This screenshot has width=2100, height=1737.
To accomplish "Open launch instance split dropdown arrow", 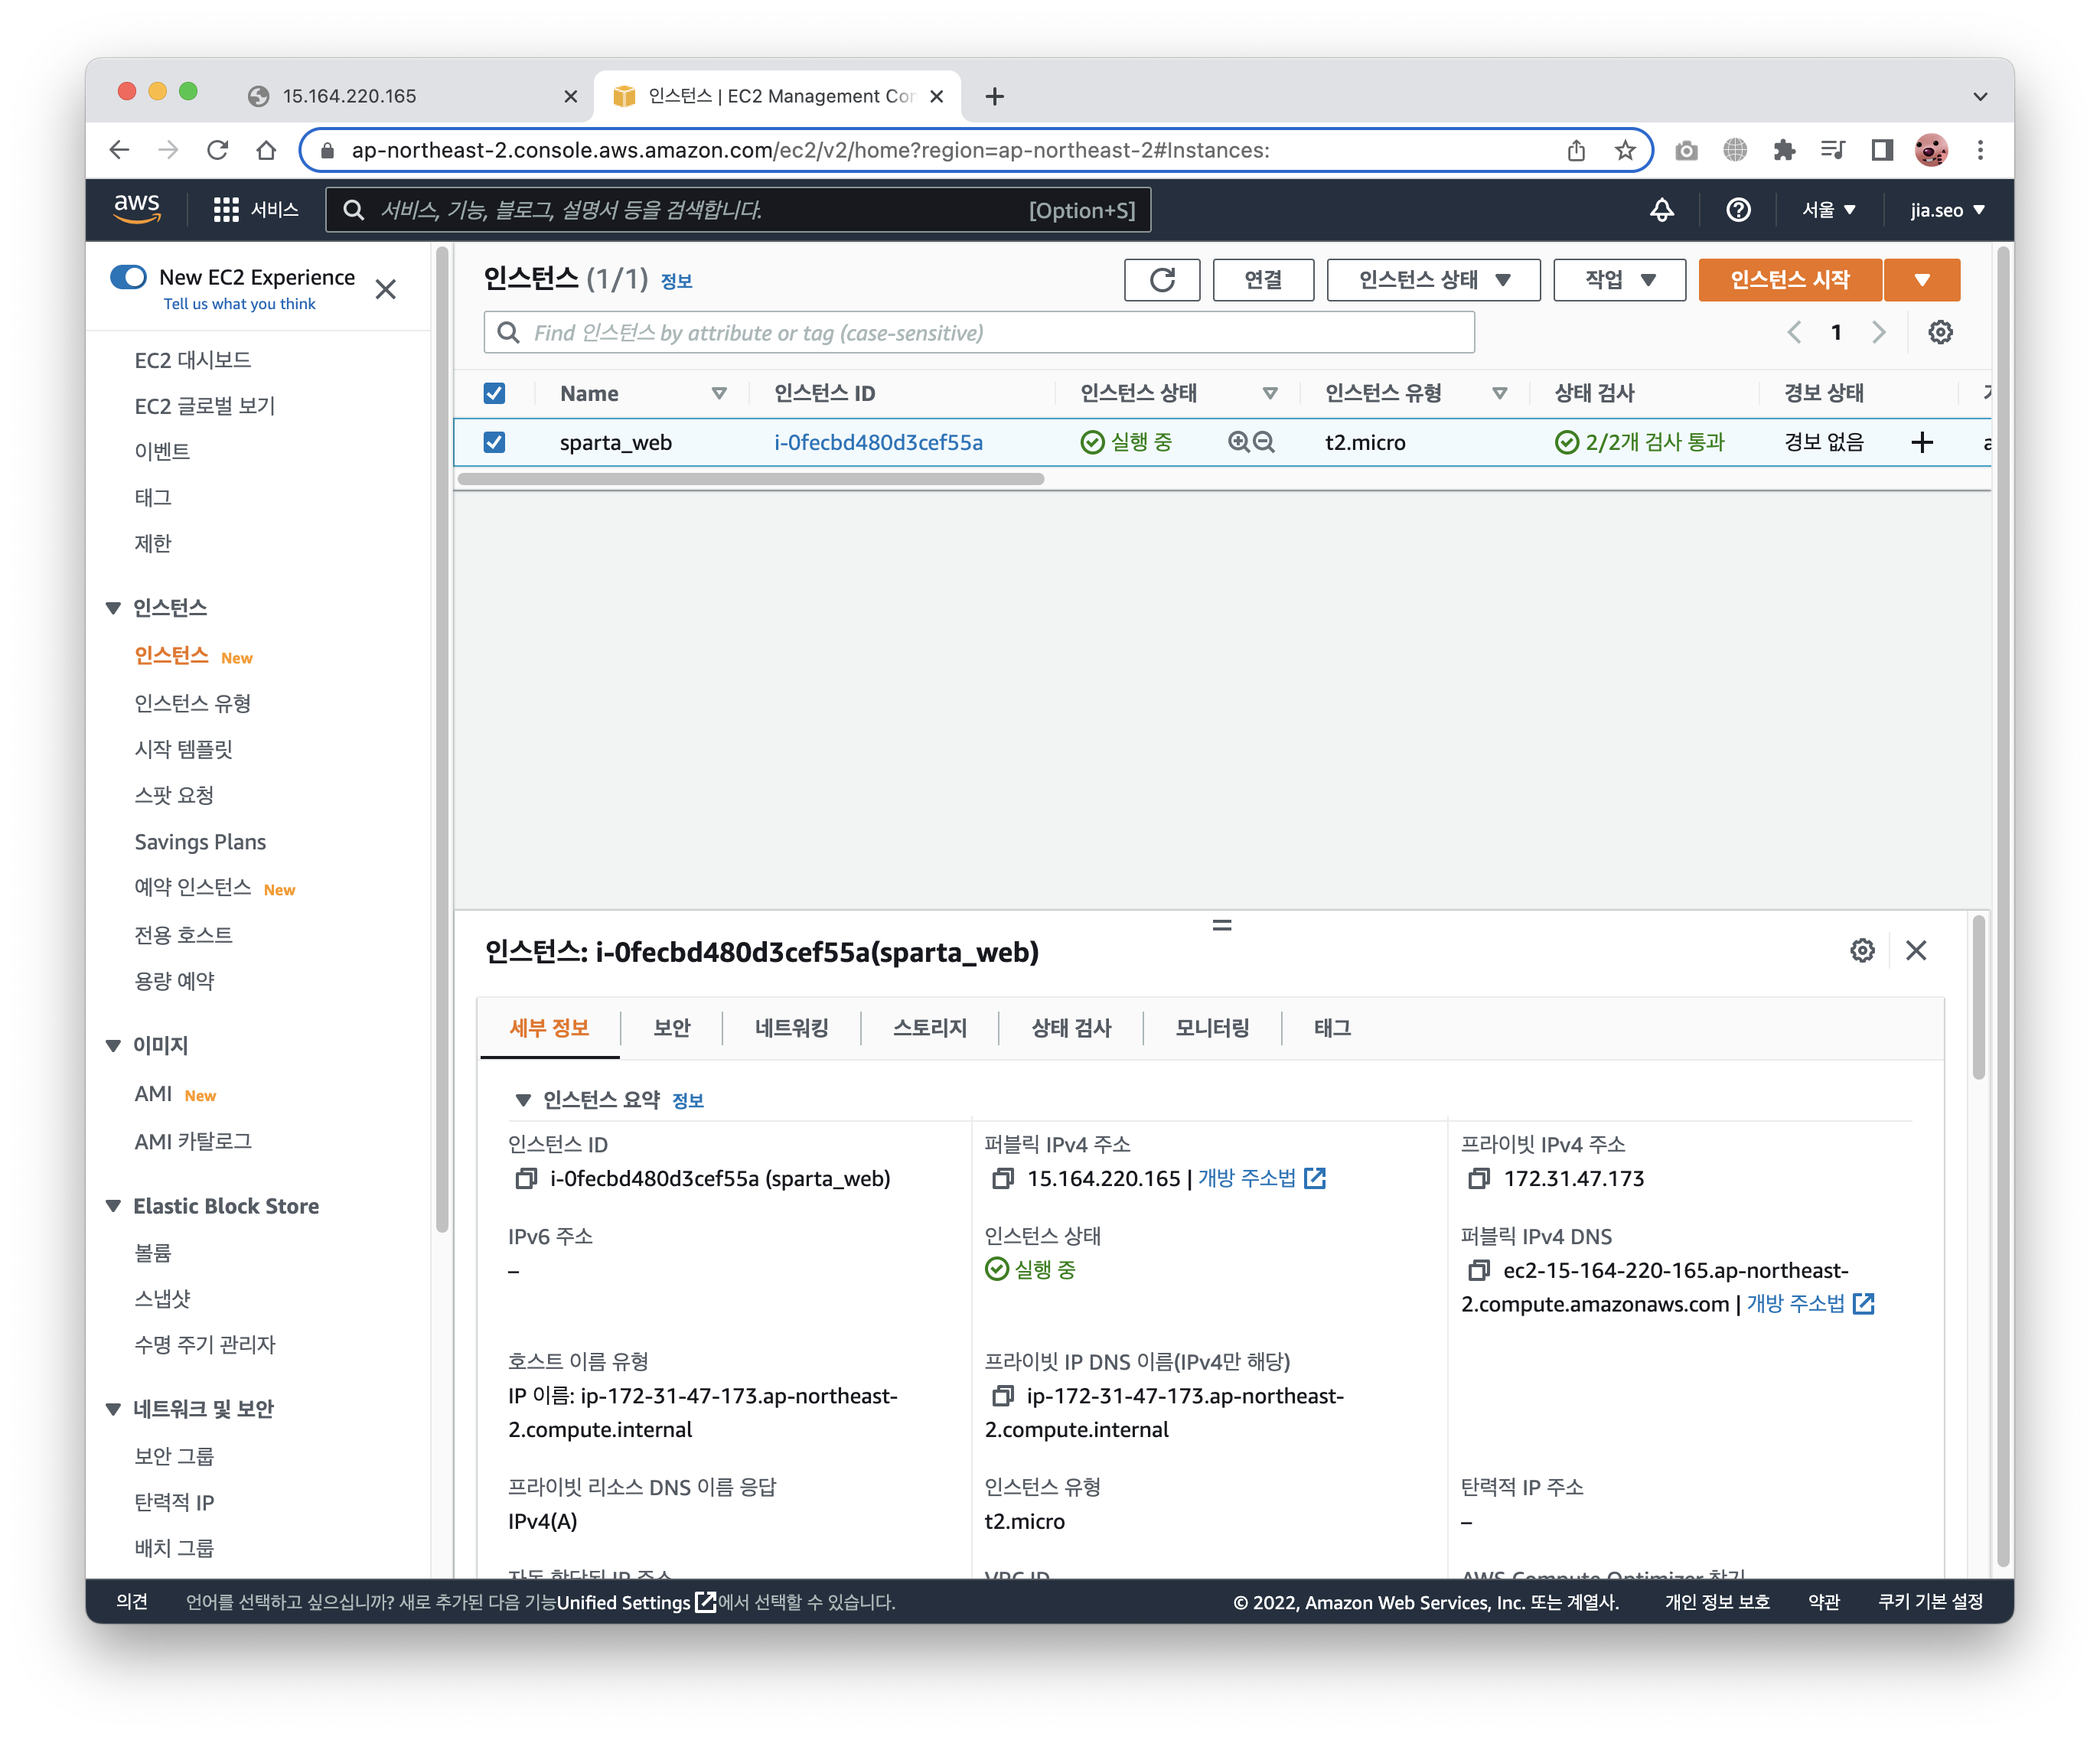I will (1922, 280).
